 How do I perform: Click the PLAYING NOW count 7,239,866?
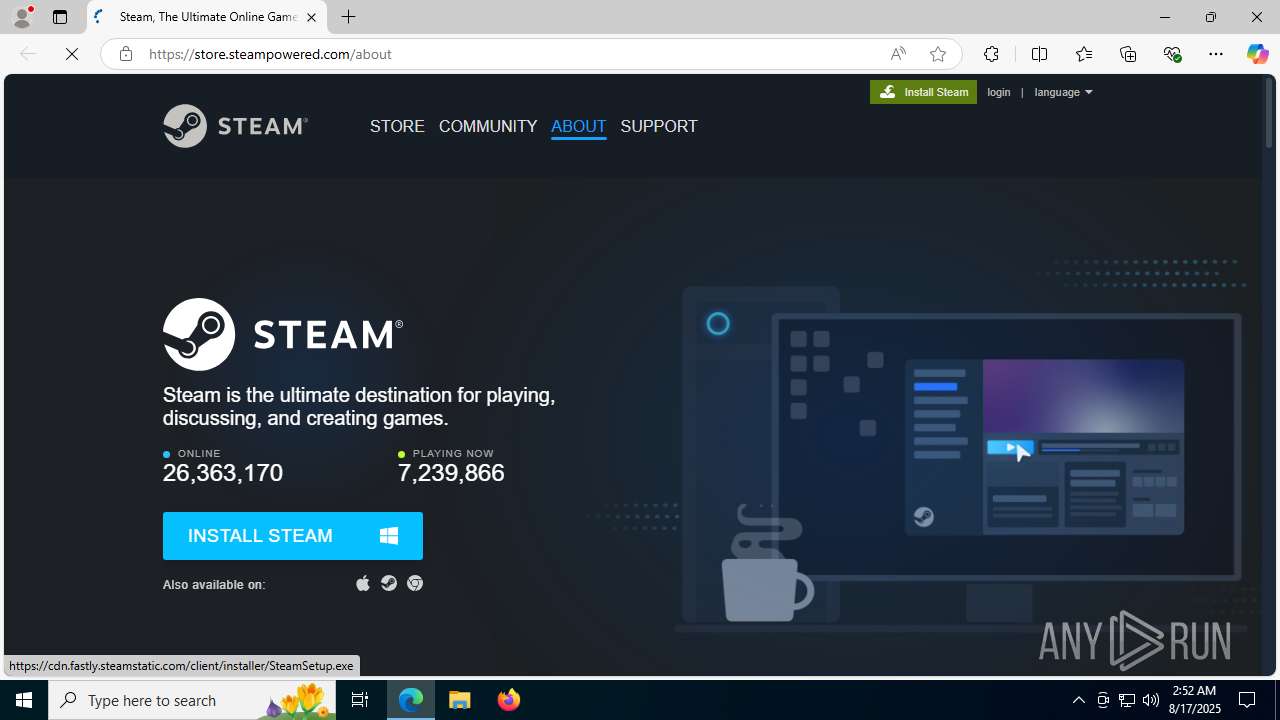point(451,473)
